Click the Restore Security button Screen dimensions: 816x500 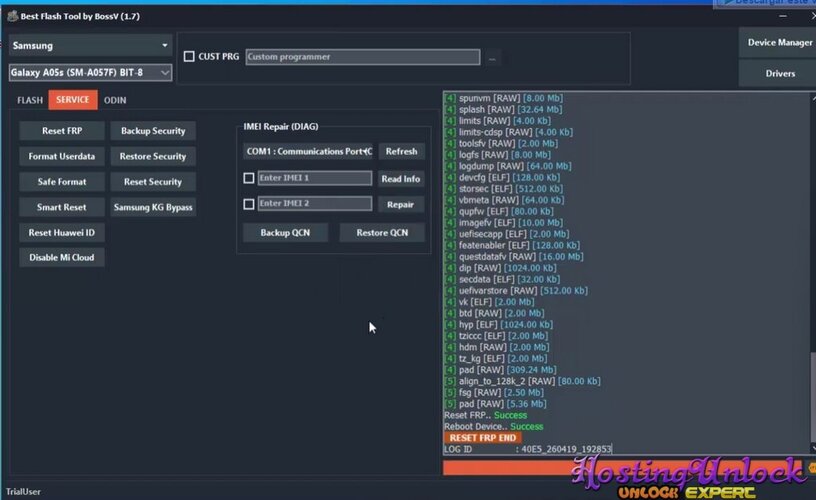[x=153, y=156]
